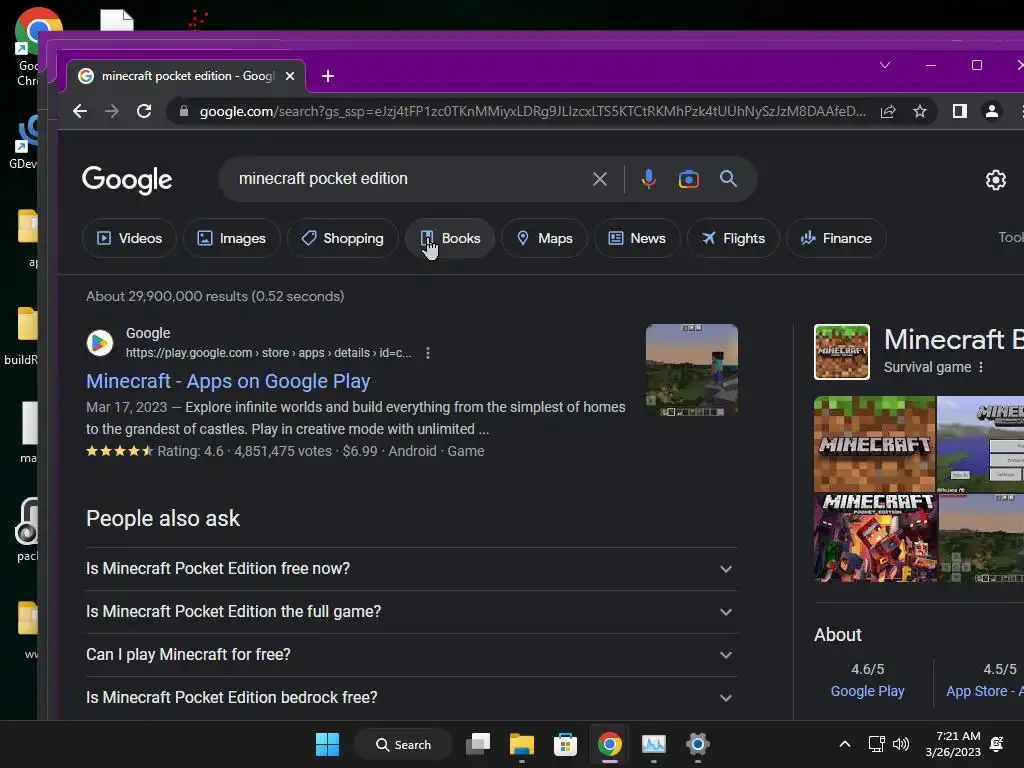Open Google quick settings gear icon
The width and height of the screenshot is (1024, 768).
[995, 180]
